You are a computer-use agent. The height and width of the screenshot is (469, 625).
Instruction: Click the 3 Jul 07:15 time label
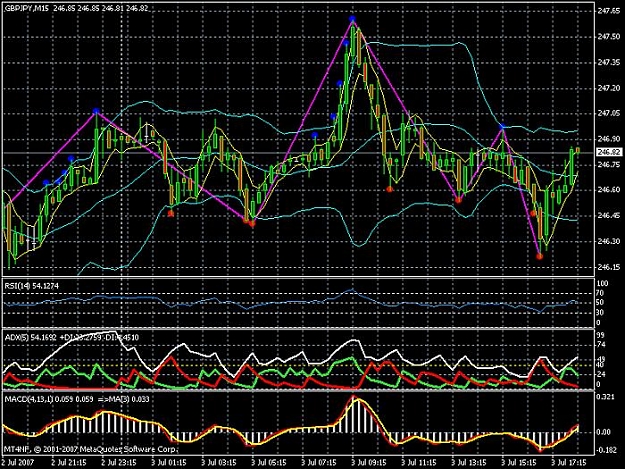tap(318, 463)
